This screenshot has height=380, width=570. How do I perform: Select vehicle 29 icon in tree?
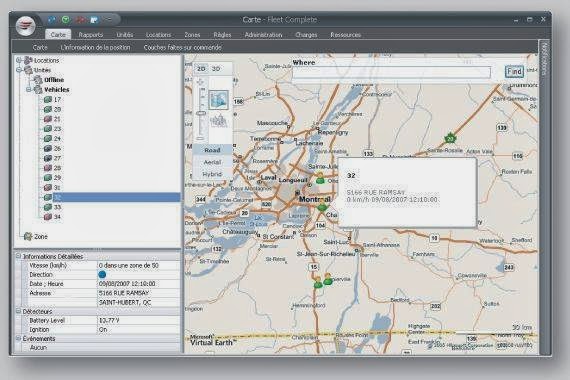tap(48, 178)
